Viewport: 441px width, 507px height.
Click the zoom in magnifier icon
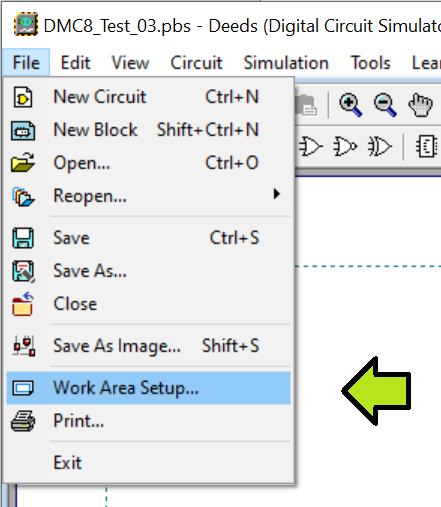point(350,105)
